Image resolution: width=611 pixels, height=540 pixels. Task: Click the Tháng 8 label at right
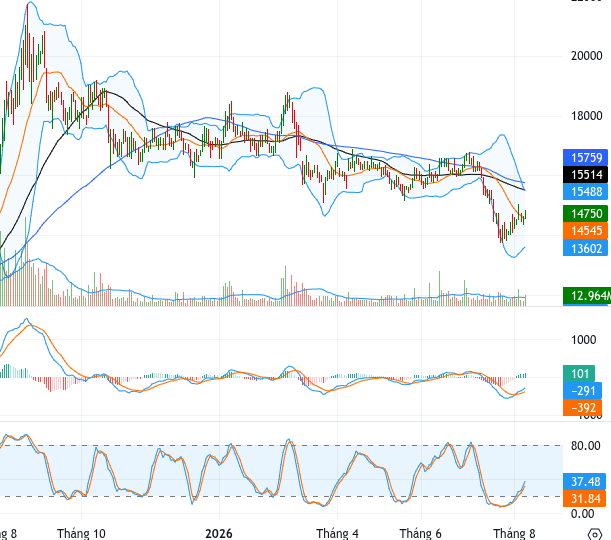(x=514, y=533)
